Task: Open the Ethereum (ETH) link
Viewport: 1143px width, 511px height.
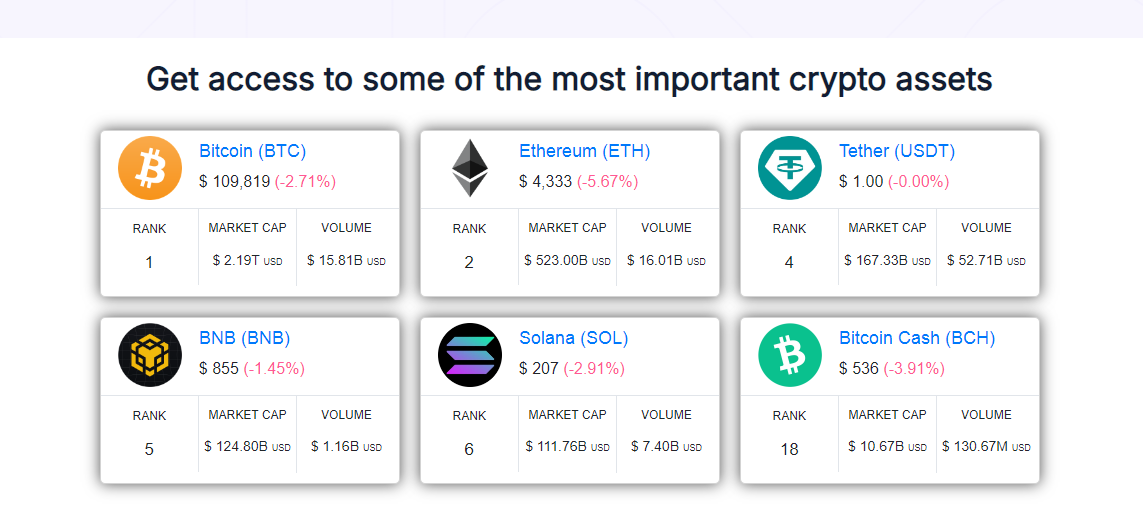Action: tap(584, 151)
